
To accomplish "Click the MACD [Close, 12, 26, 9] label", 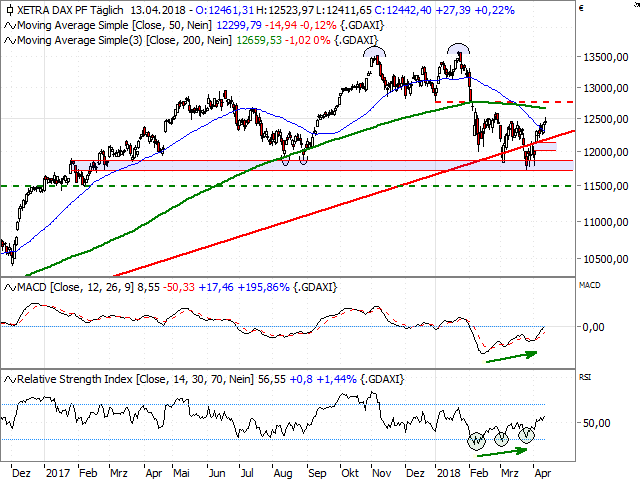I will coord(76,287).
